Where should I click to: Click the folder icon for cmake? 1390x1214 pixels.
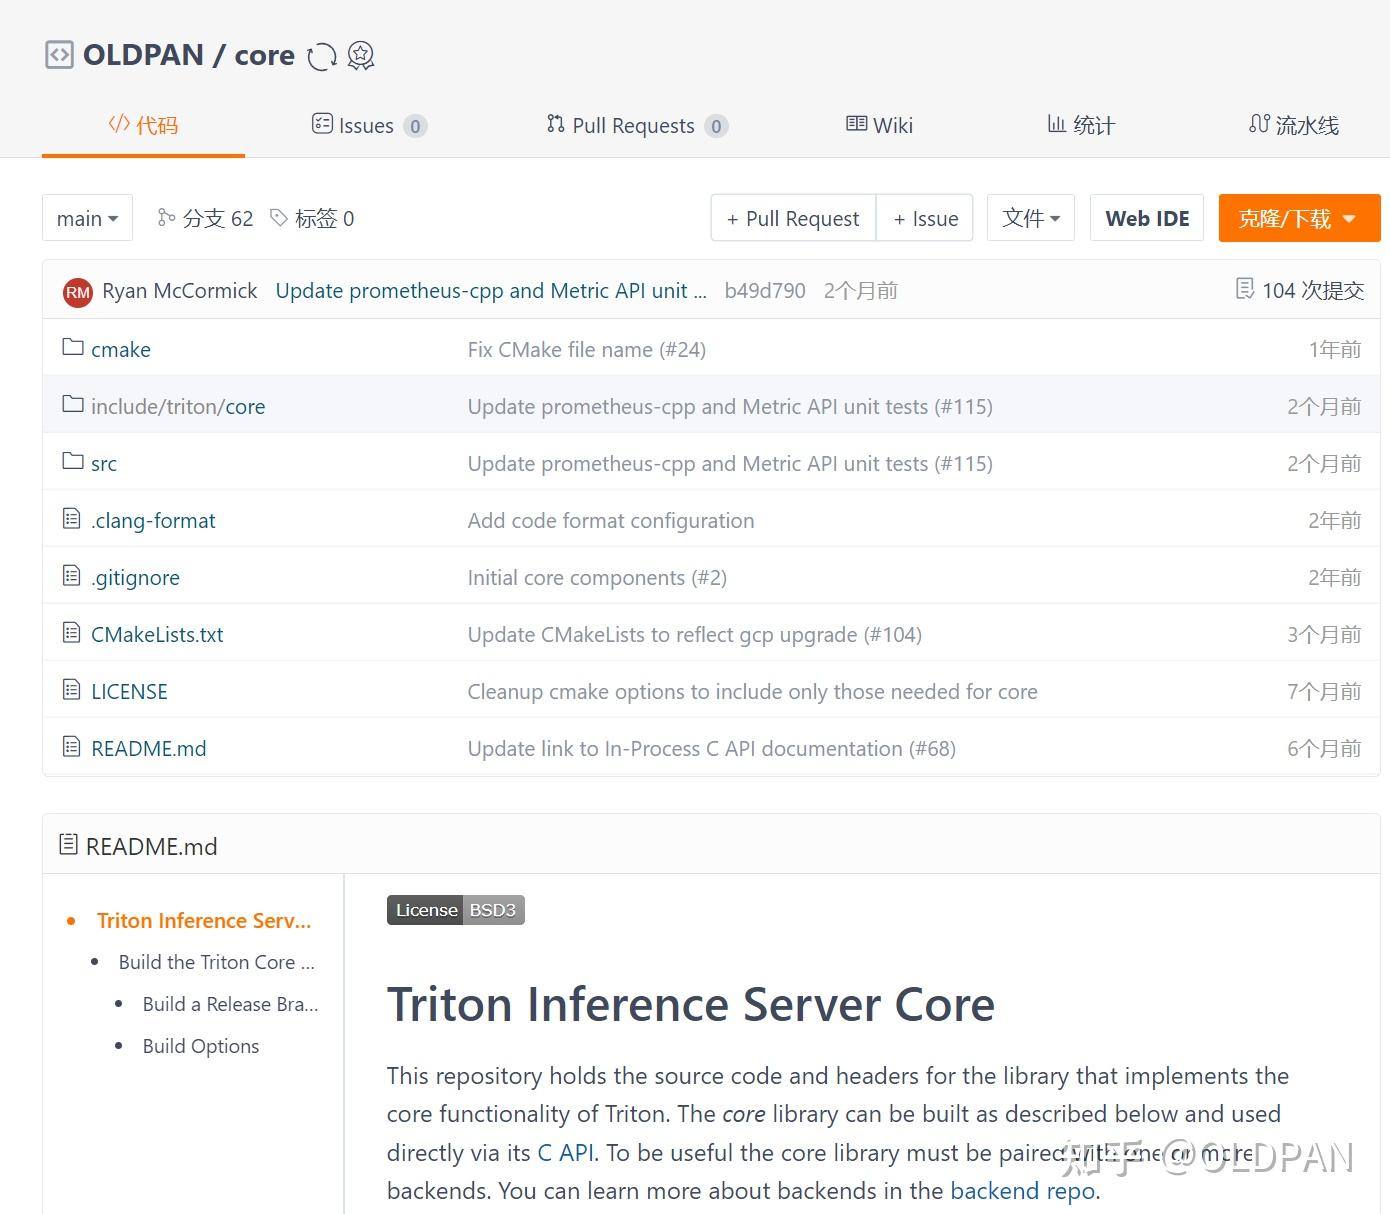point(71,347)
